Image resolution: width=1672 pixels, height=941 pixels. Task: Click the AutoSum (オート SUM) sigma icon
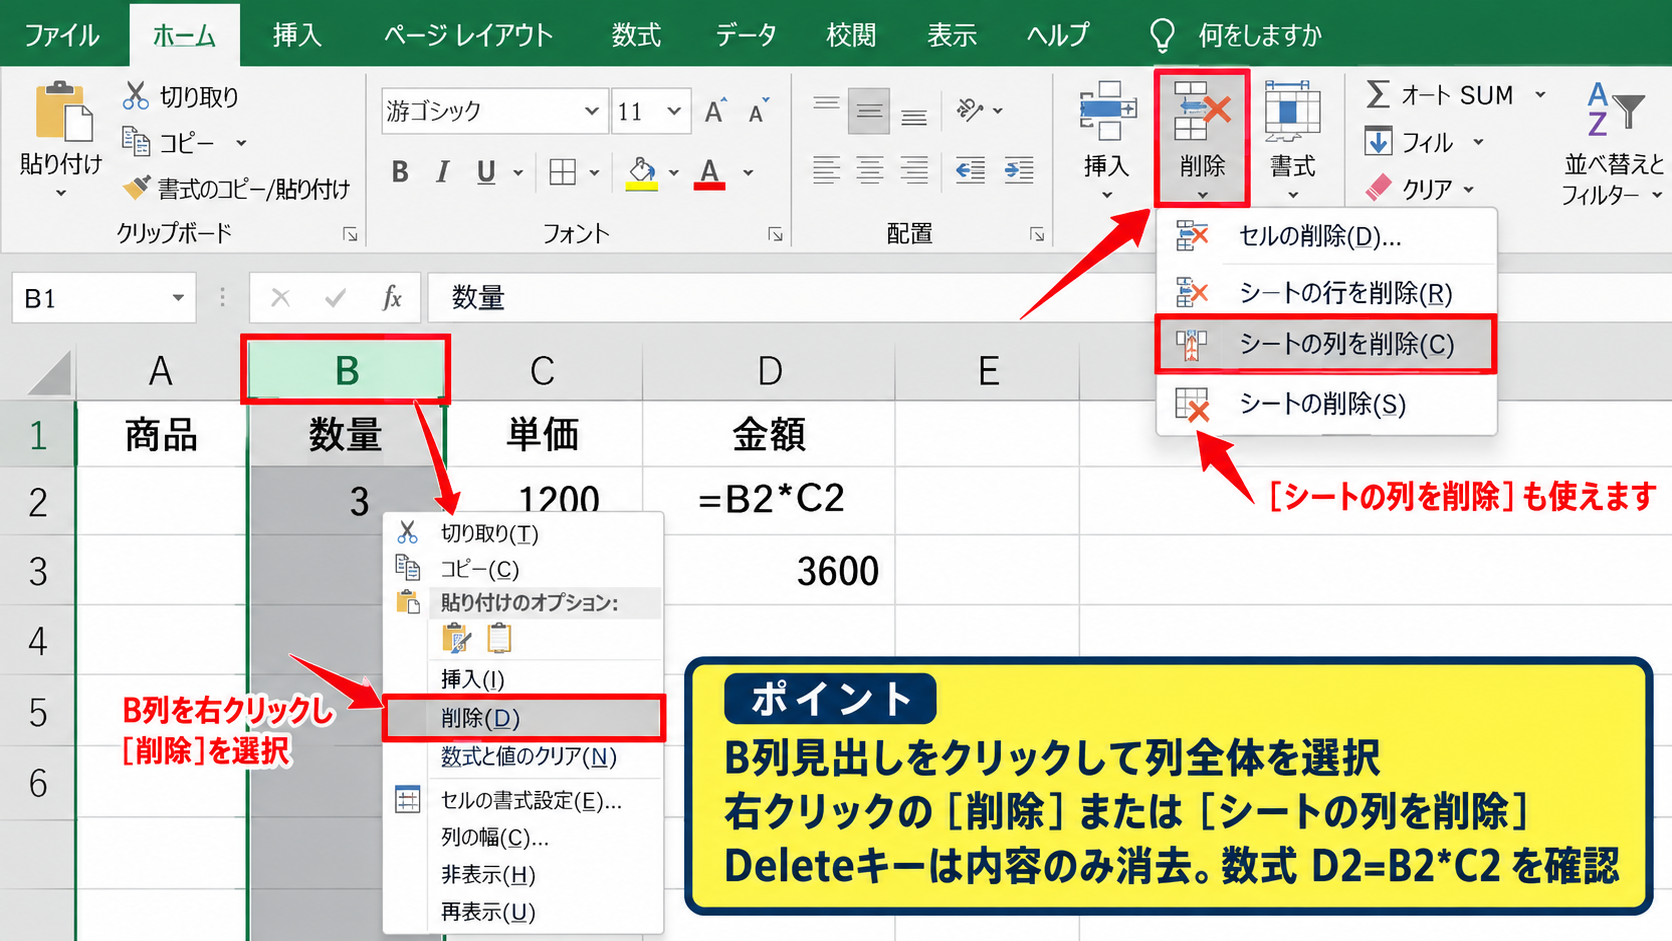click(x=1378, y=95)
